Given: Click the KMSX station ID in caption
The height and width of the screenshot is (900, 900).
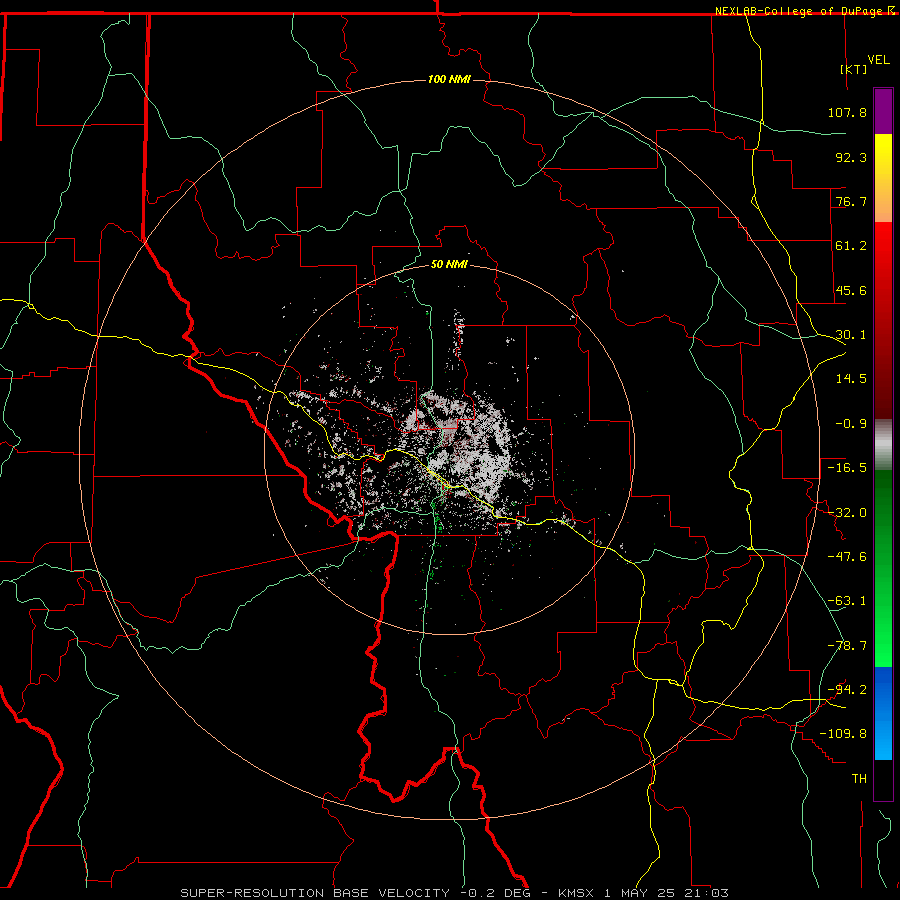Looking at the screenshot, I should point(576,893).
